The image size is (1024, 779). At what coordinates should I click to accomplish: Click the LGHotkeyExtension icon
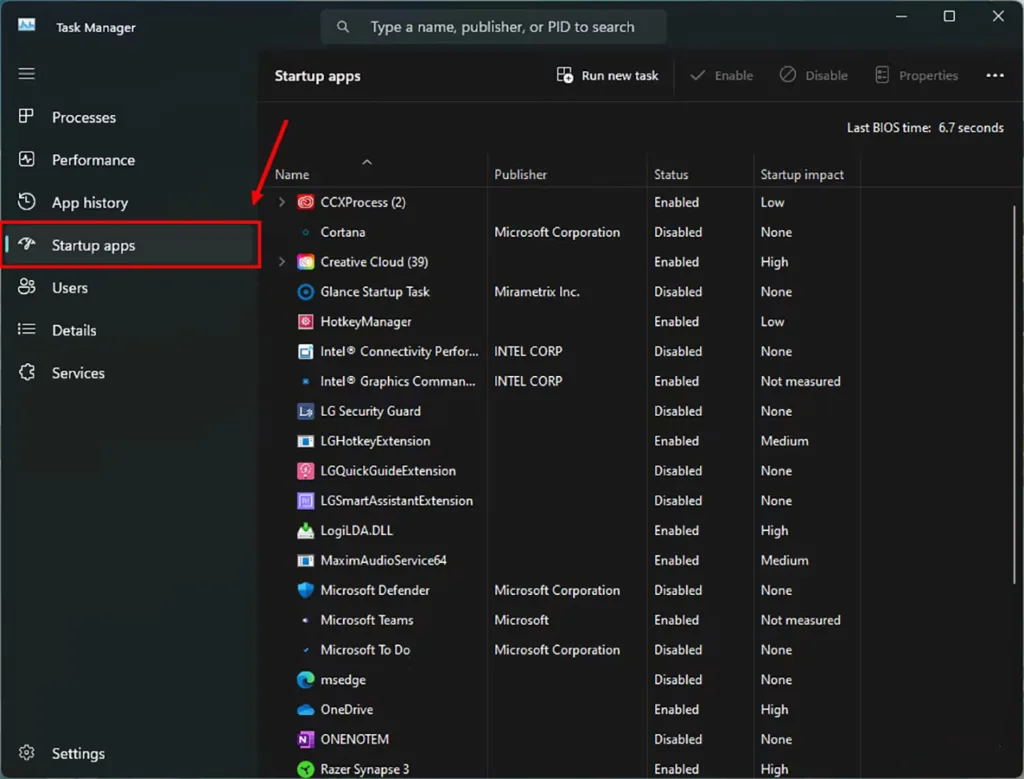pyautogui.click(x=305, y=441)
